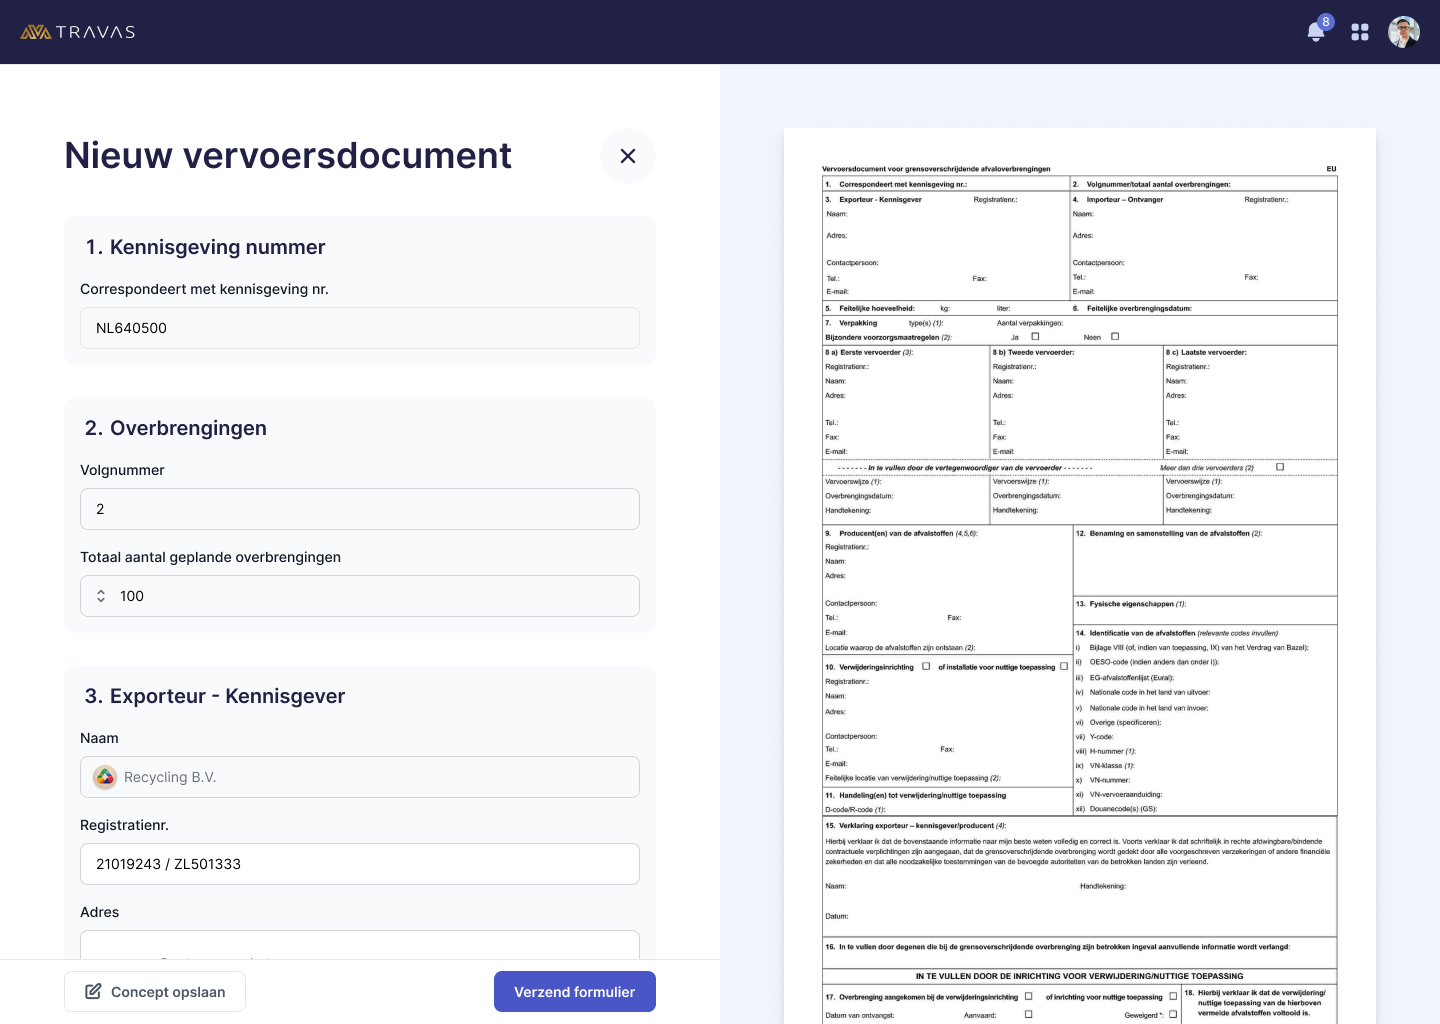Open the notifications bell
The image size is (1440, 1024).
point(1316,32)
